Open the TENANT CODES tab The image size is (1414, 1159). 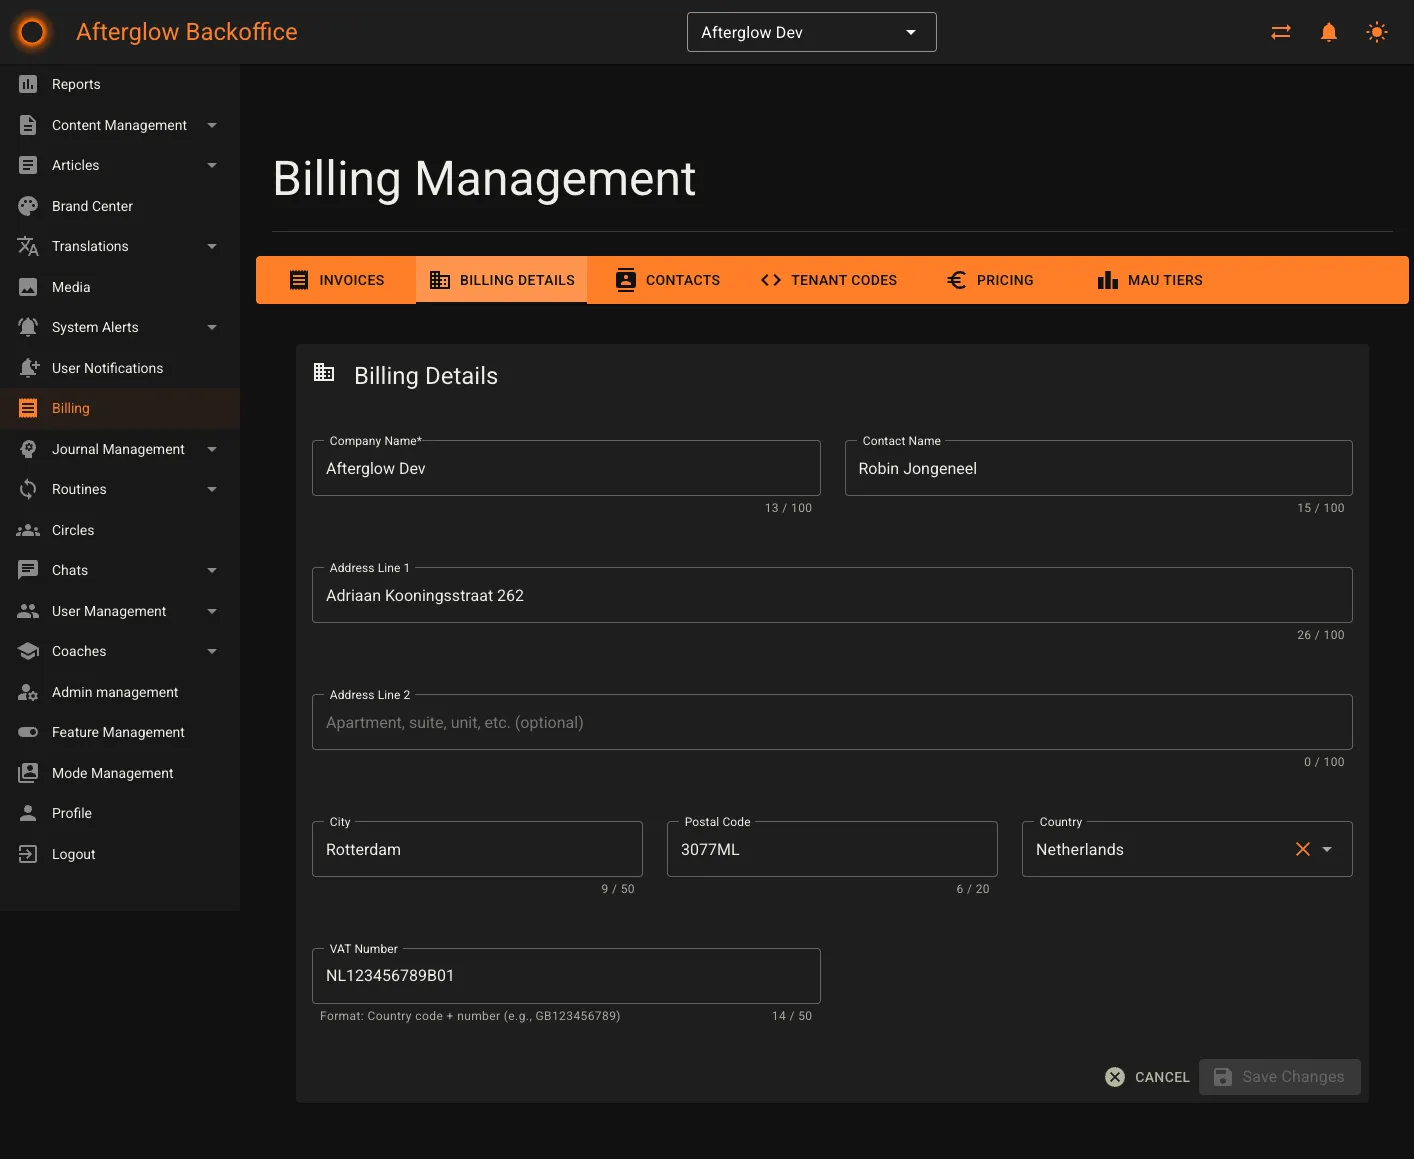(828, 280)
